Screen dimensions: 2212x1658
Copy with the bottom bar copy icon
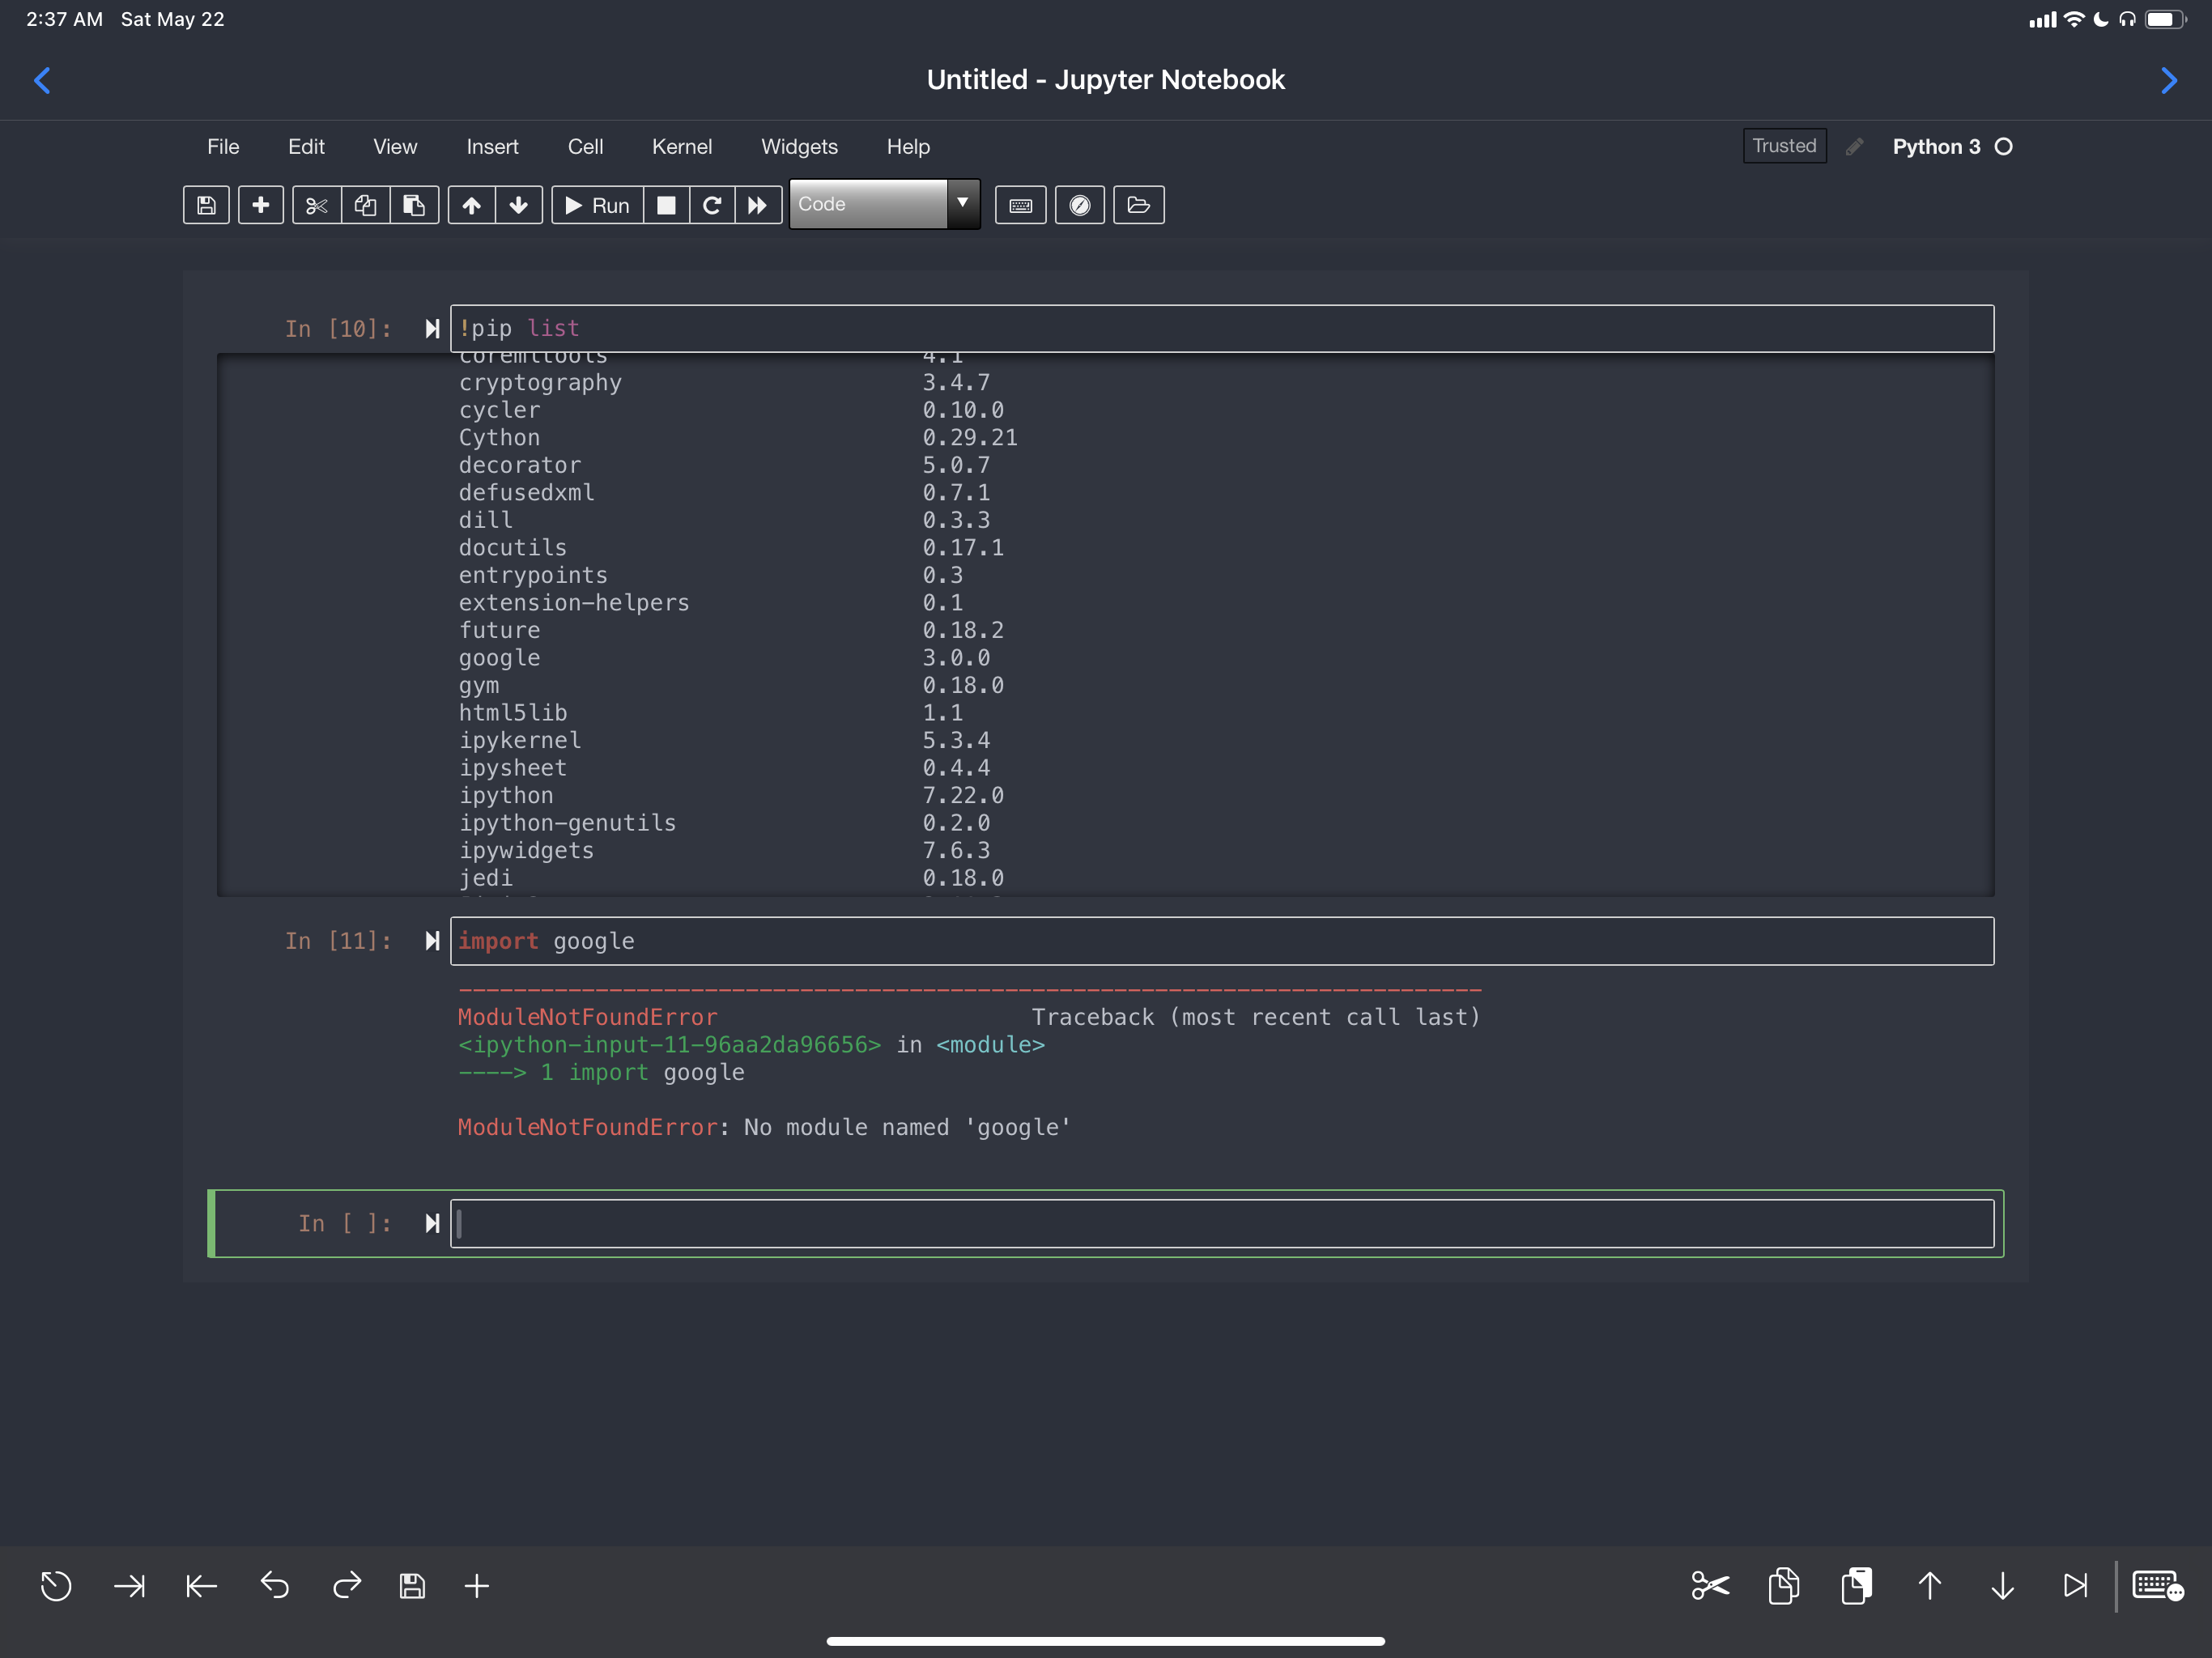(x=1784, y=1586)
